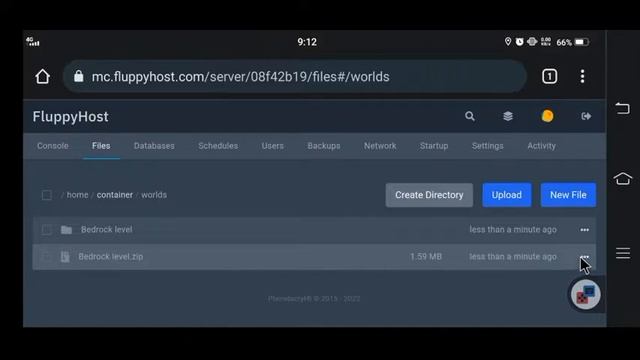Check the Bedrock level folder checkbox
The image size is (640, 360).
pos(47,230)
